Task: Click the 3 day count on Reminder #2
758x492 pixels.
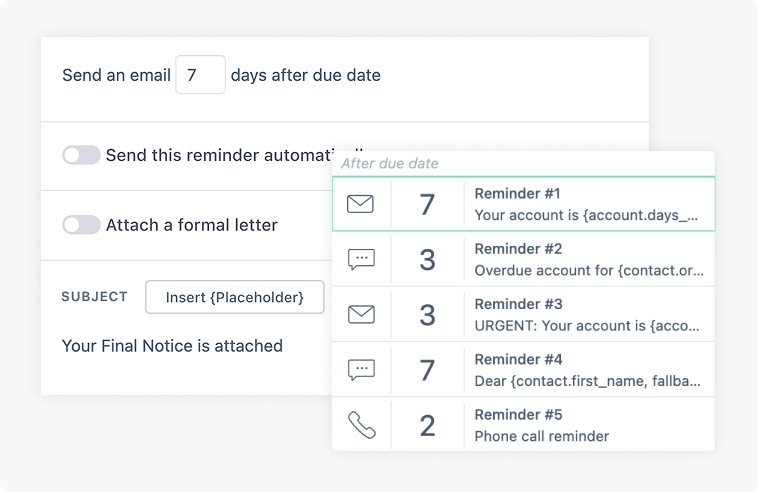Action: click(x=427, y=260)
